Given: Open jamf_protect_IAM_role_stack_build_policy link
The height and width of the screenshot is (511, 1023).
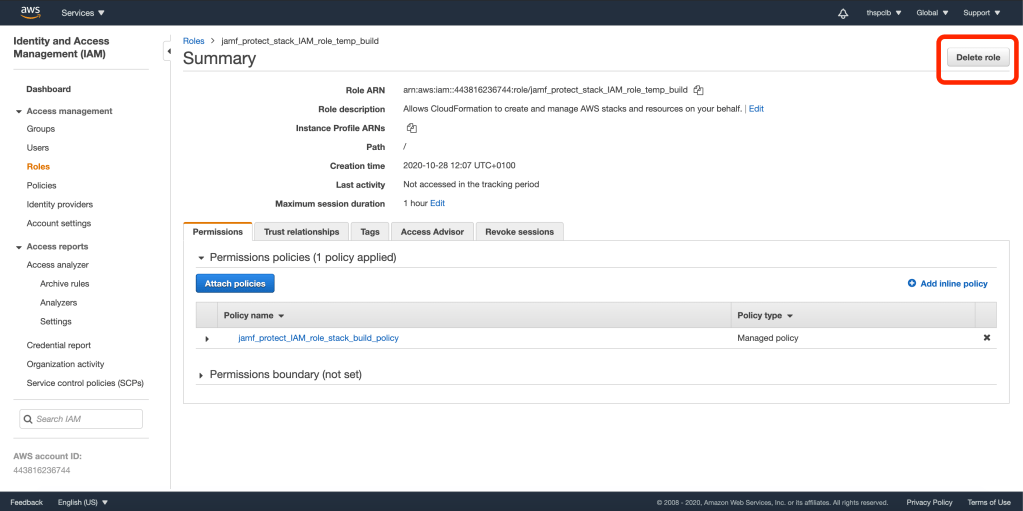Looking at the screenshot, I should 318,338.
